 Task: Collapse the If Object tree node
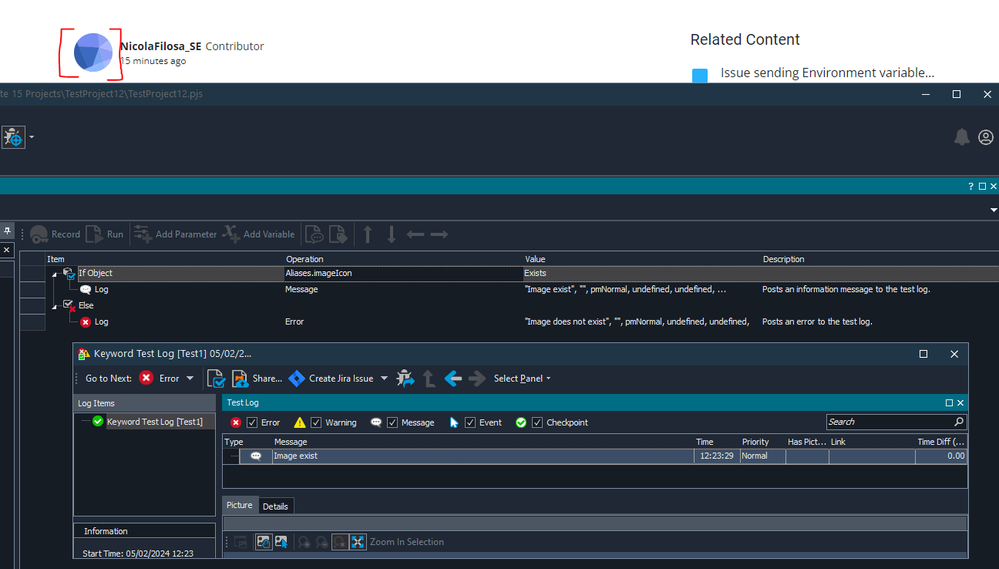click(55, 273)
